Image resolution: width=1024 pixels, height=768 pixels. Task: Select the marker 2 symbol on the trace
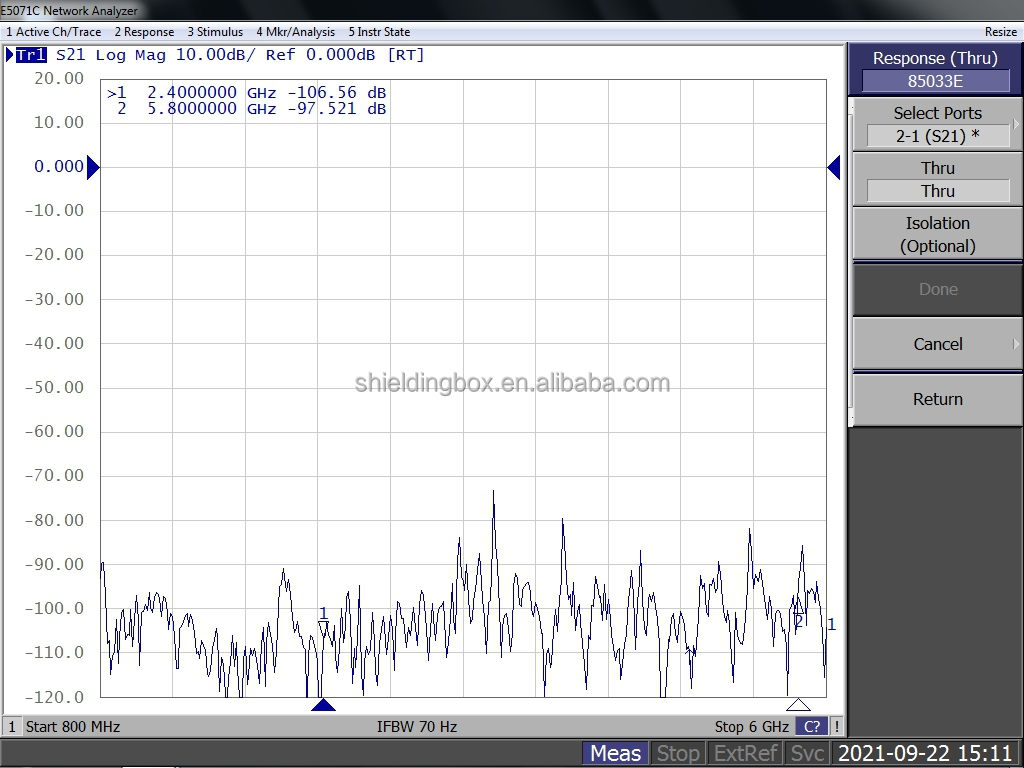799,620
